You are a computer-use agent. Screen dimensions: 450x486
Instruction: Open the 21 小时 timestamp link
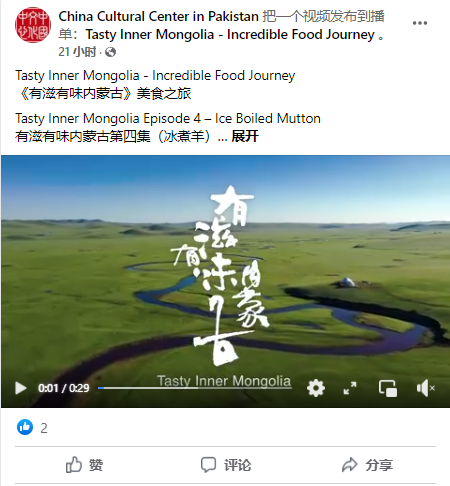tap(77, 52)
